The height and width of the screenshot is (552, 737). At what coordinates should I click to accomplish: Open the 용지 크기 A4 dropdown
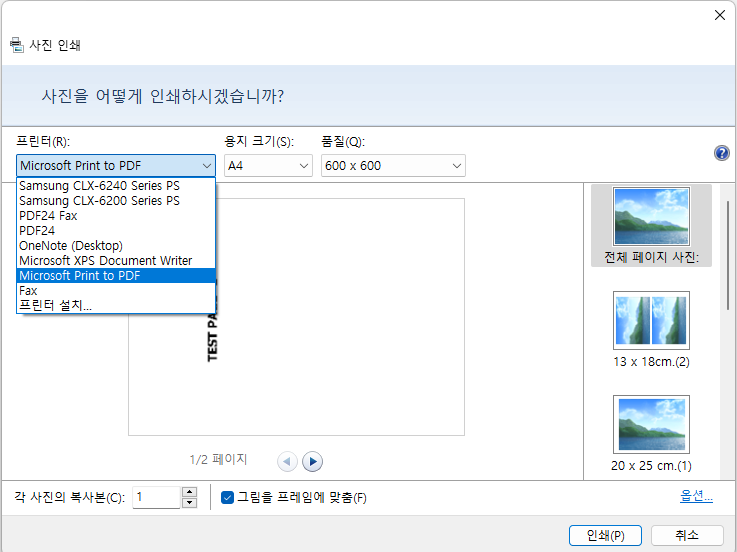[268, 166]
